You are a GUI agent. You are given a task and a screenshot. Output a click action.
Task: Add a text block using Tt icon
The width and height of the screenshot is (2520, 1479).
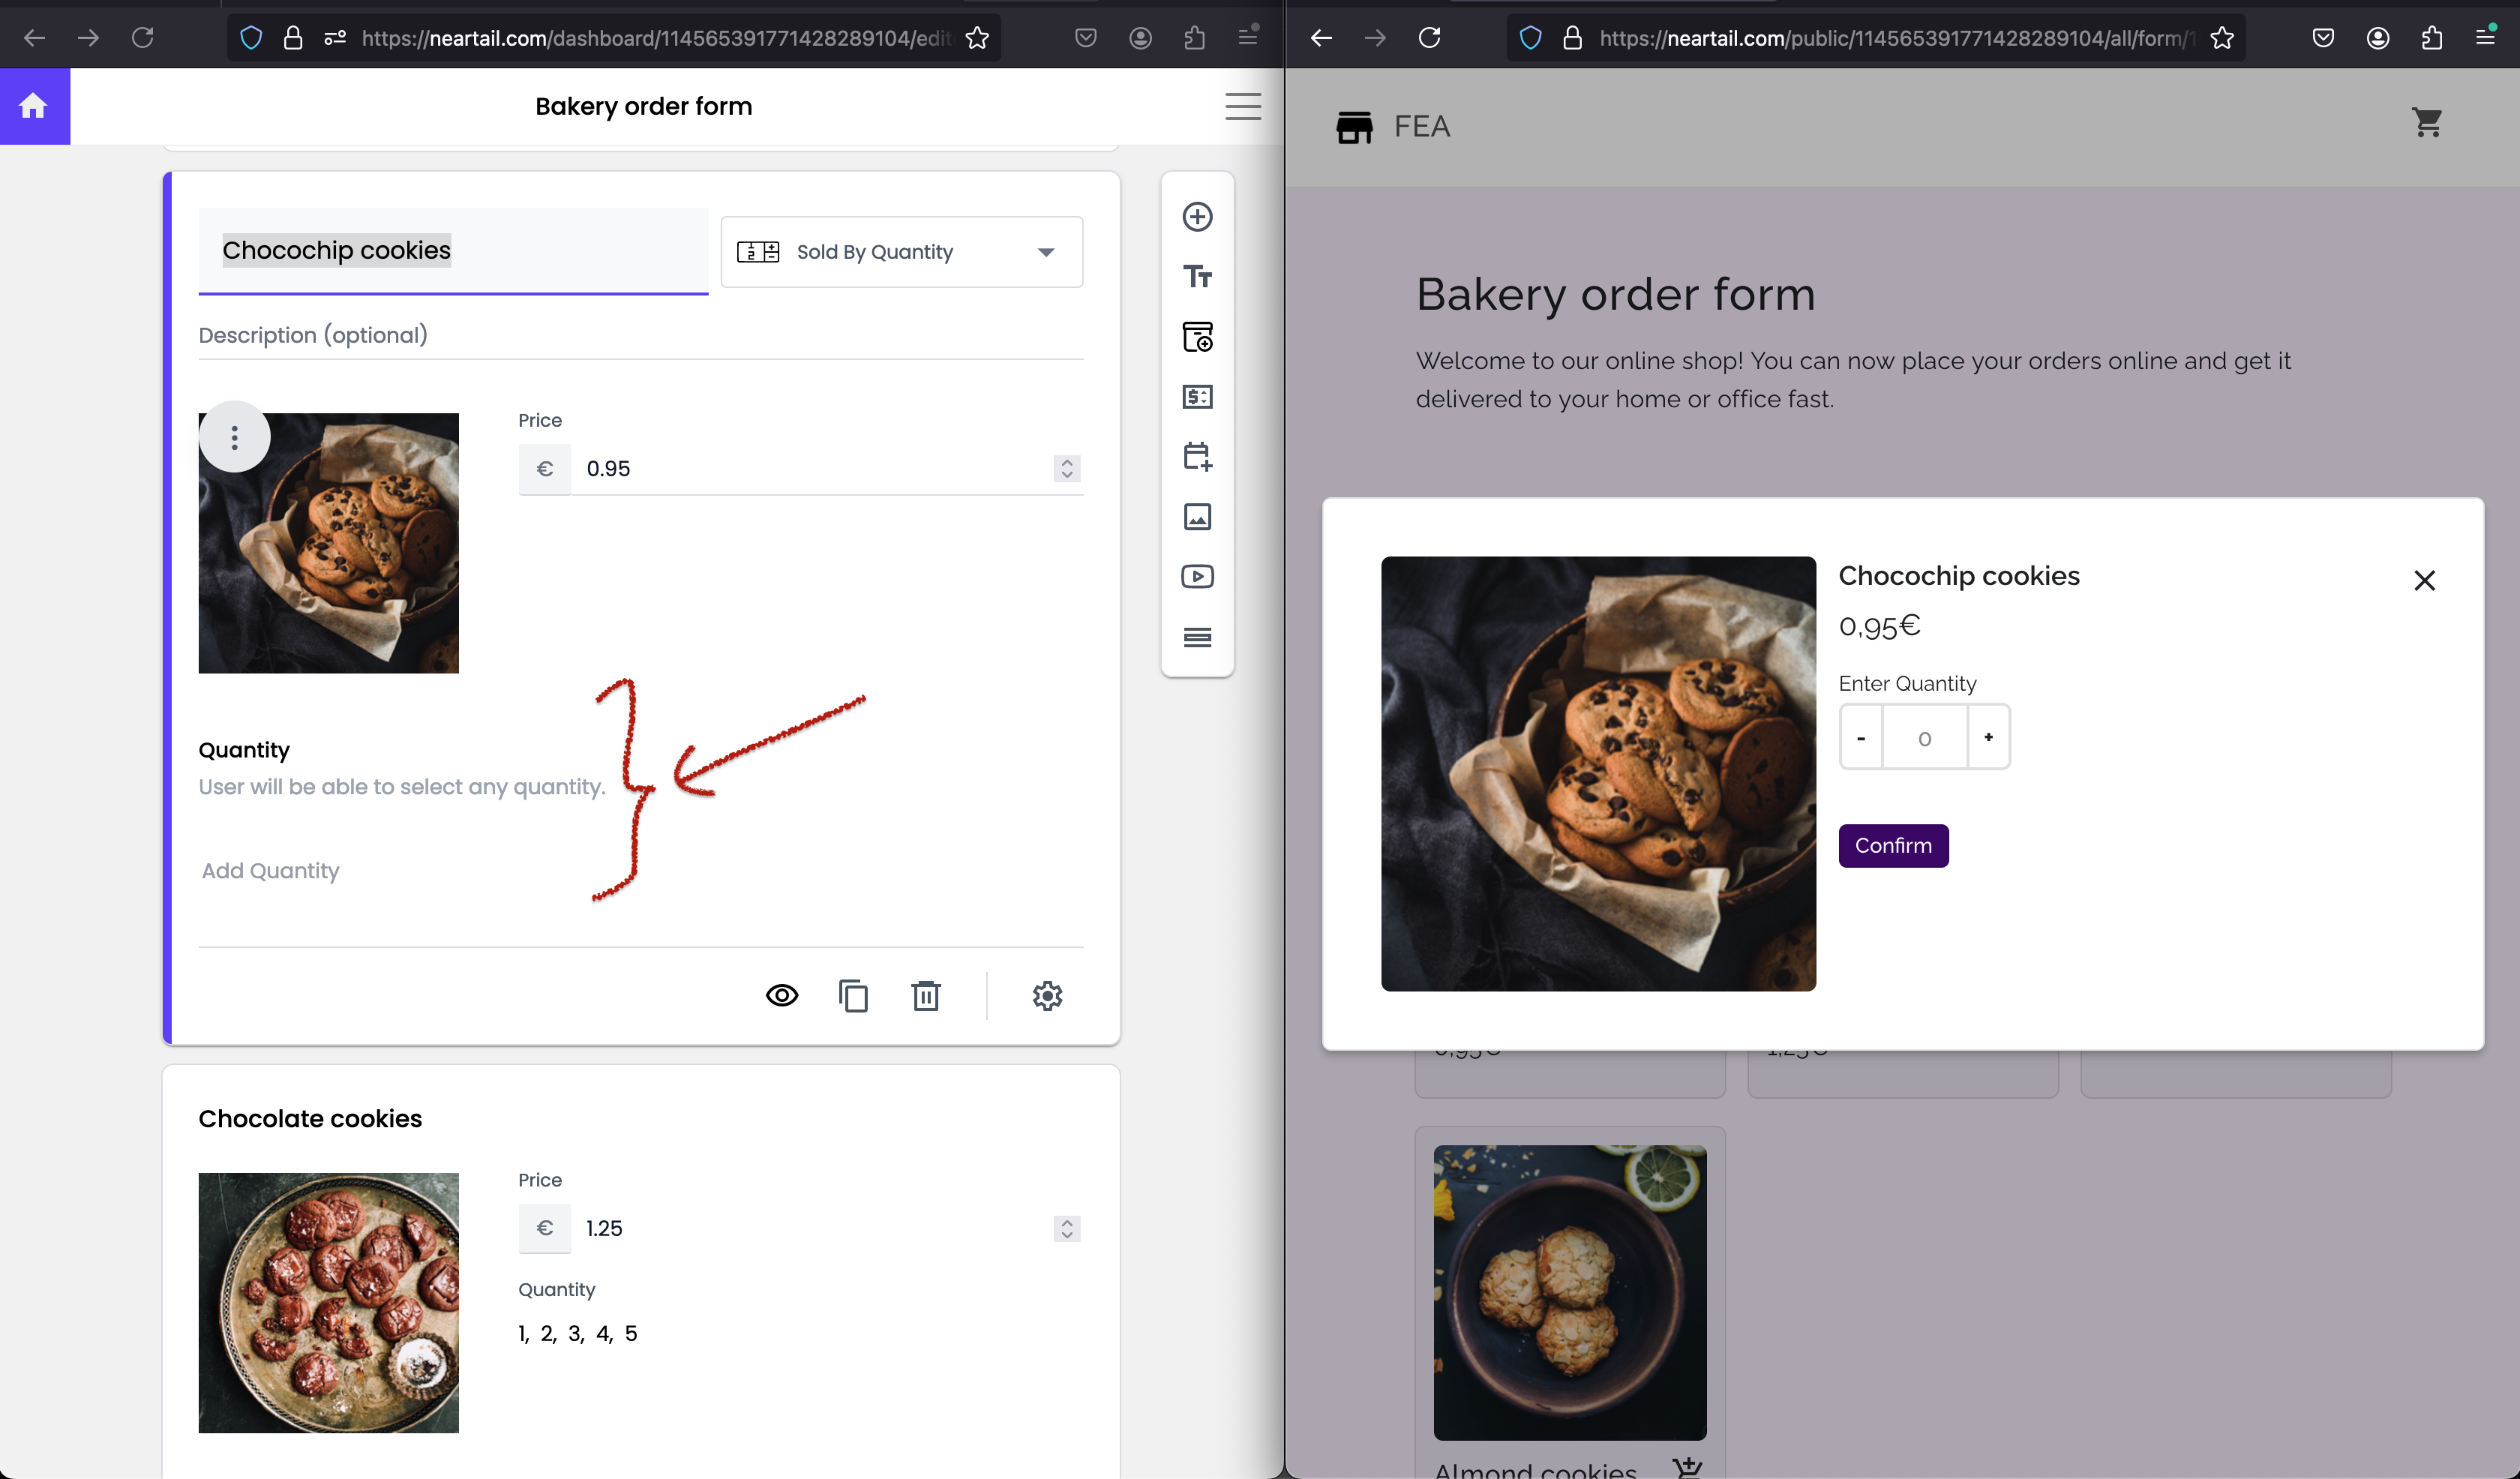click(1197, 276)
